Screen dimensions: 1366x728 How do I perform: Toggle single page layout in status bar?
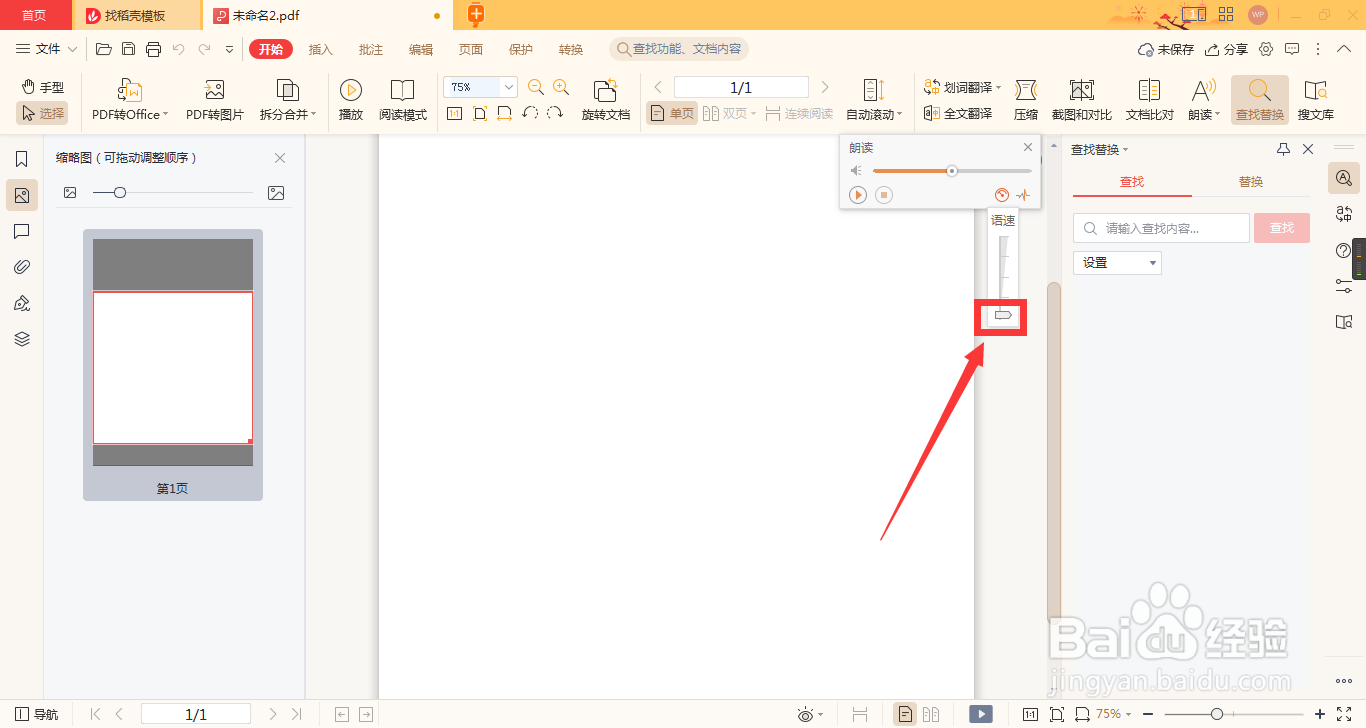click(904, 714)
